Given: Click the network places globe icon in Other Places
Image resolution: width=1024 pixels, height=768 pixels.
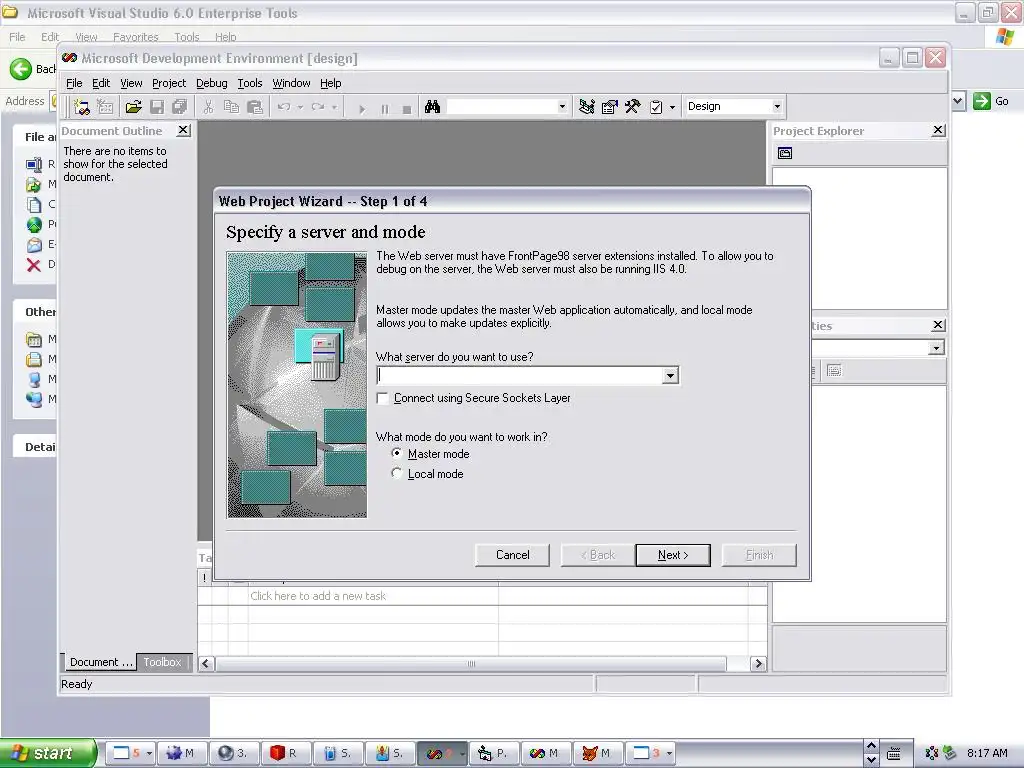Looking at the screenshot, I should pyautogui.click(x=34, y=399).
